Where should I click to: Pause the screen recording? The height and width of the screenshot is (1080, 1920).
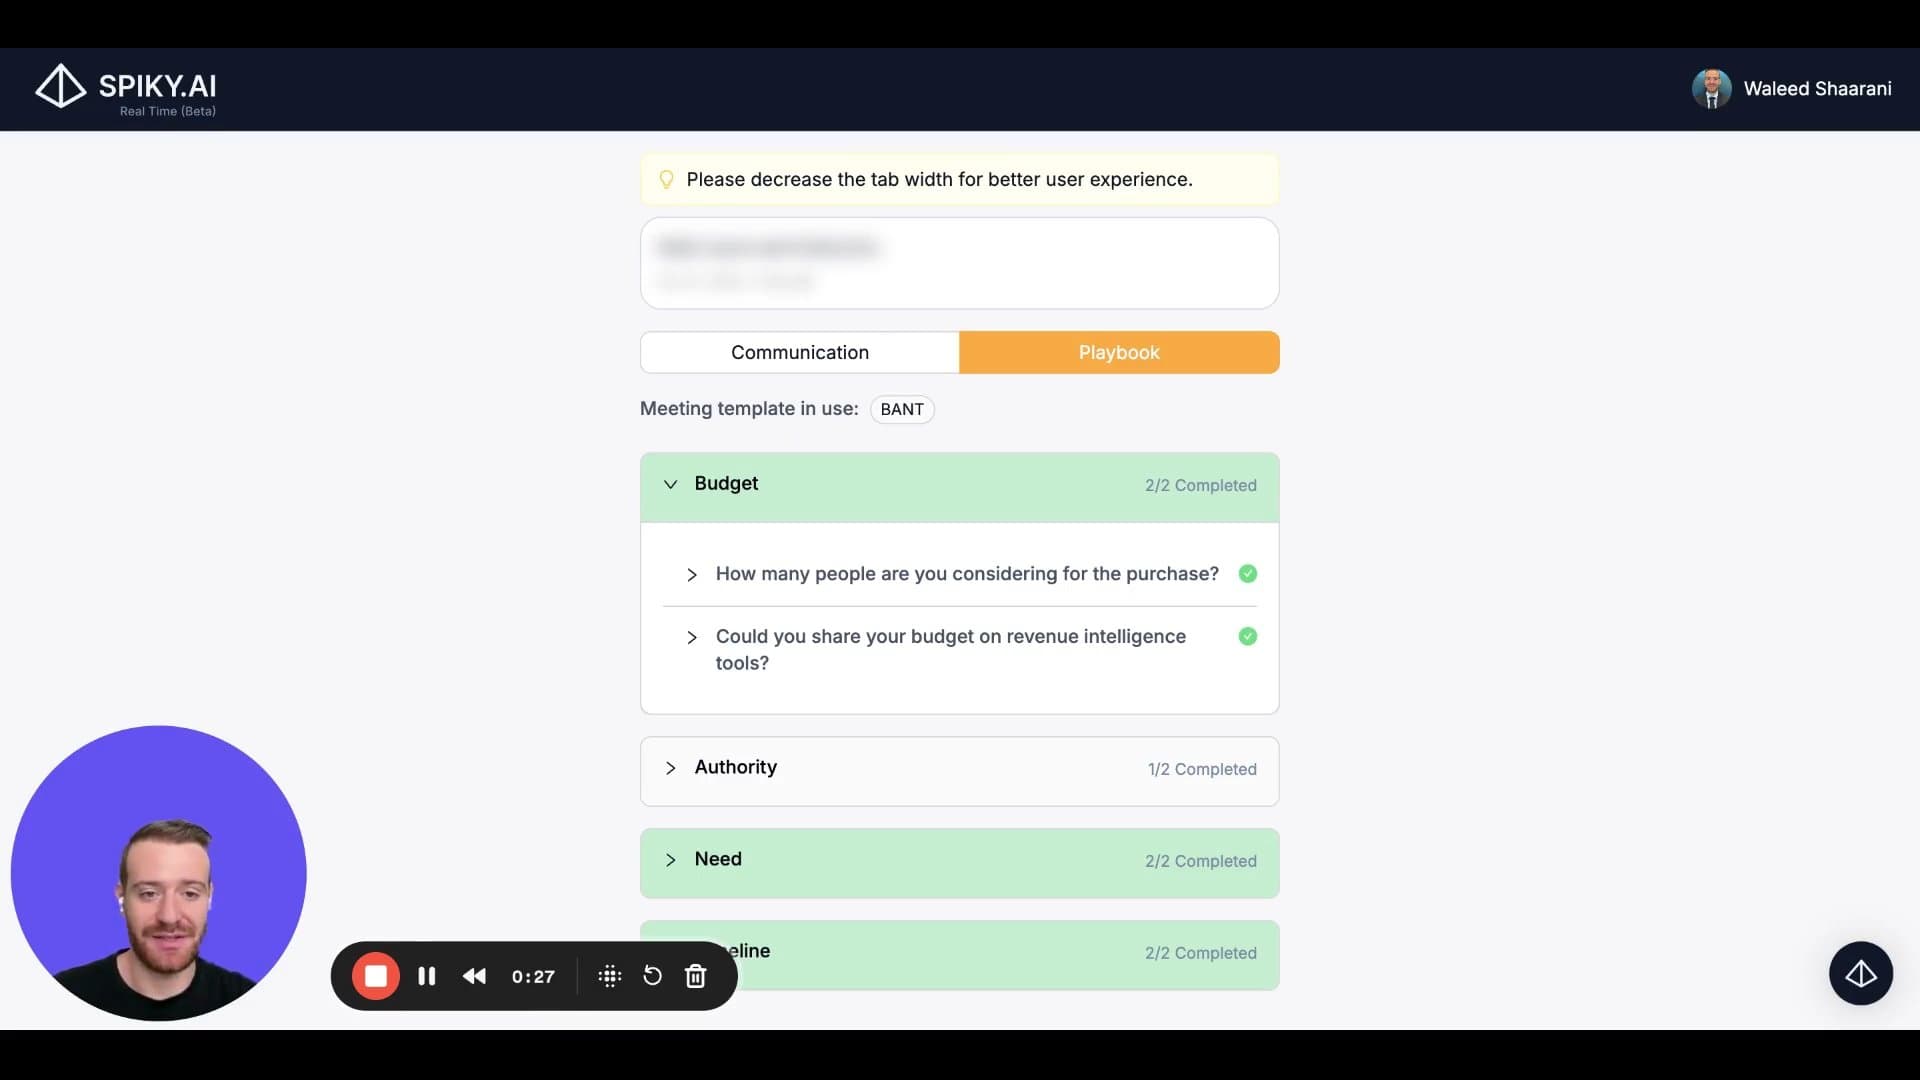(x=427, y=976)
